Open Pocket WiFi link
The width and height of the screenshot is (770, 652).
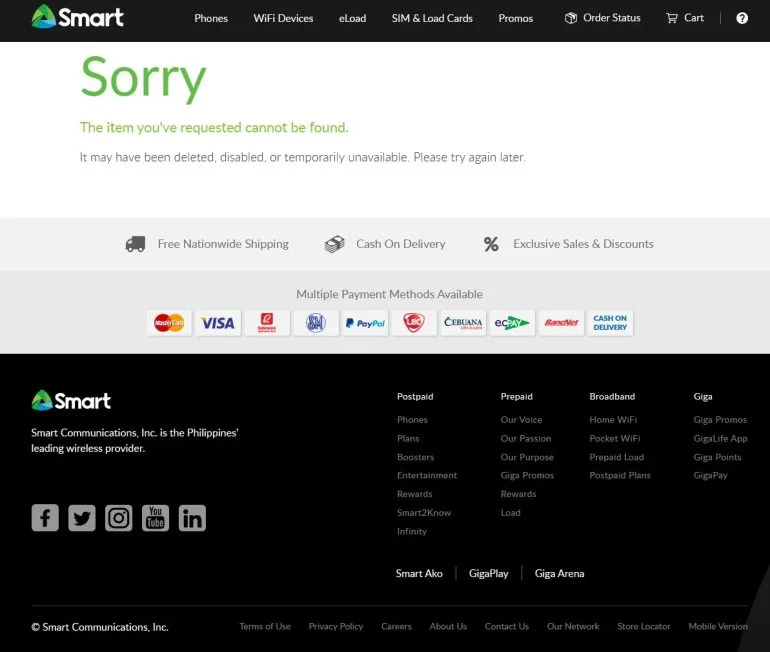point(615,438)
